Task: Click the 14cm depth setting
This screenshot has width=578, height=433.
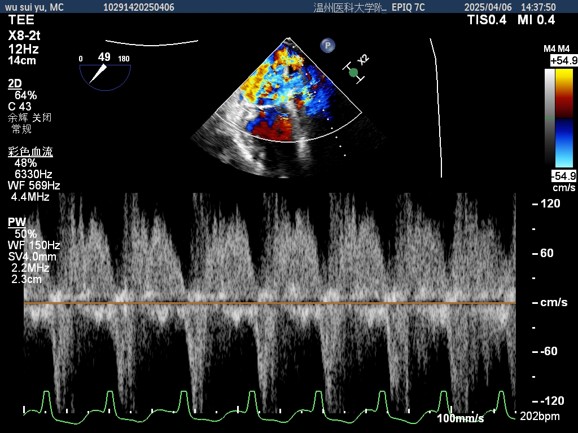Action: click(22, 60)
